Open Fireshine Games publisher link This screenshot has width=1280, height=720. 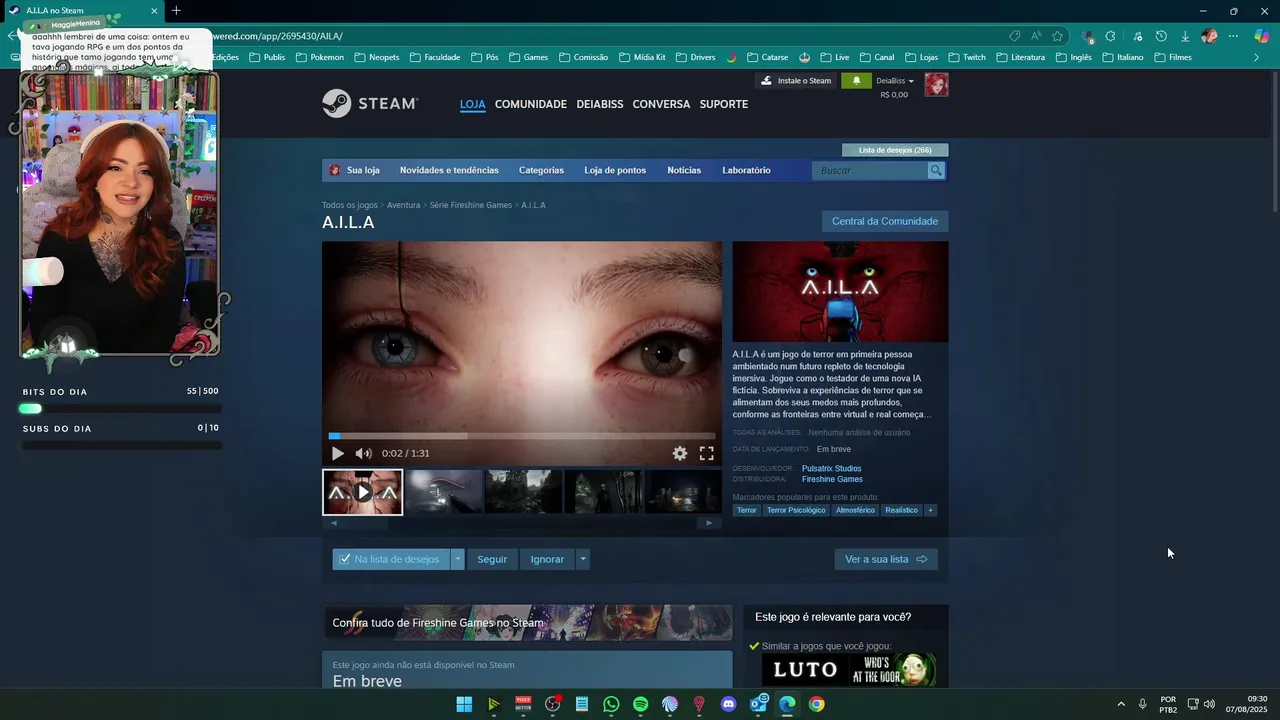point(832,479)
